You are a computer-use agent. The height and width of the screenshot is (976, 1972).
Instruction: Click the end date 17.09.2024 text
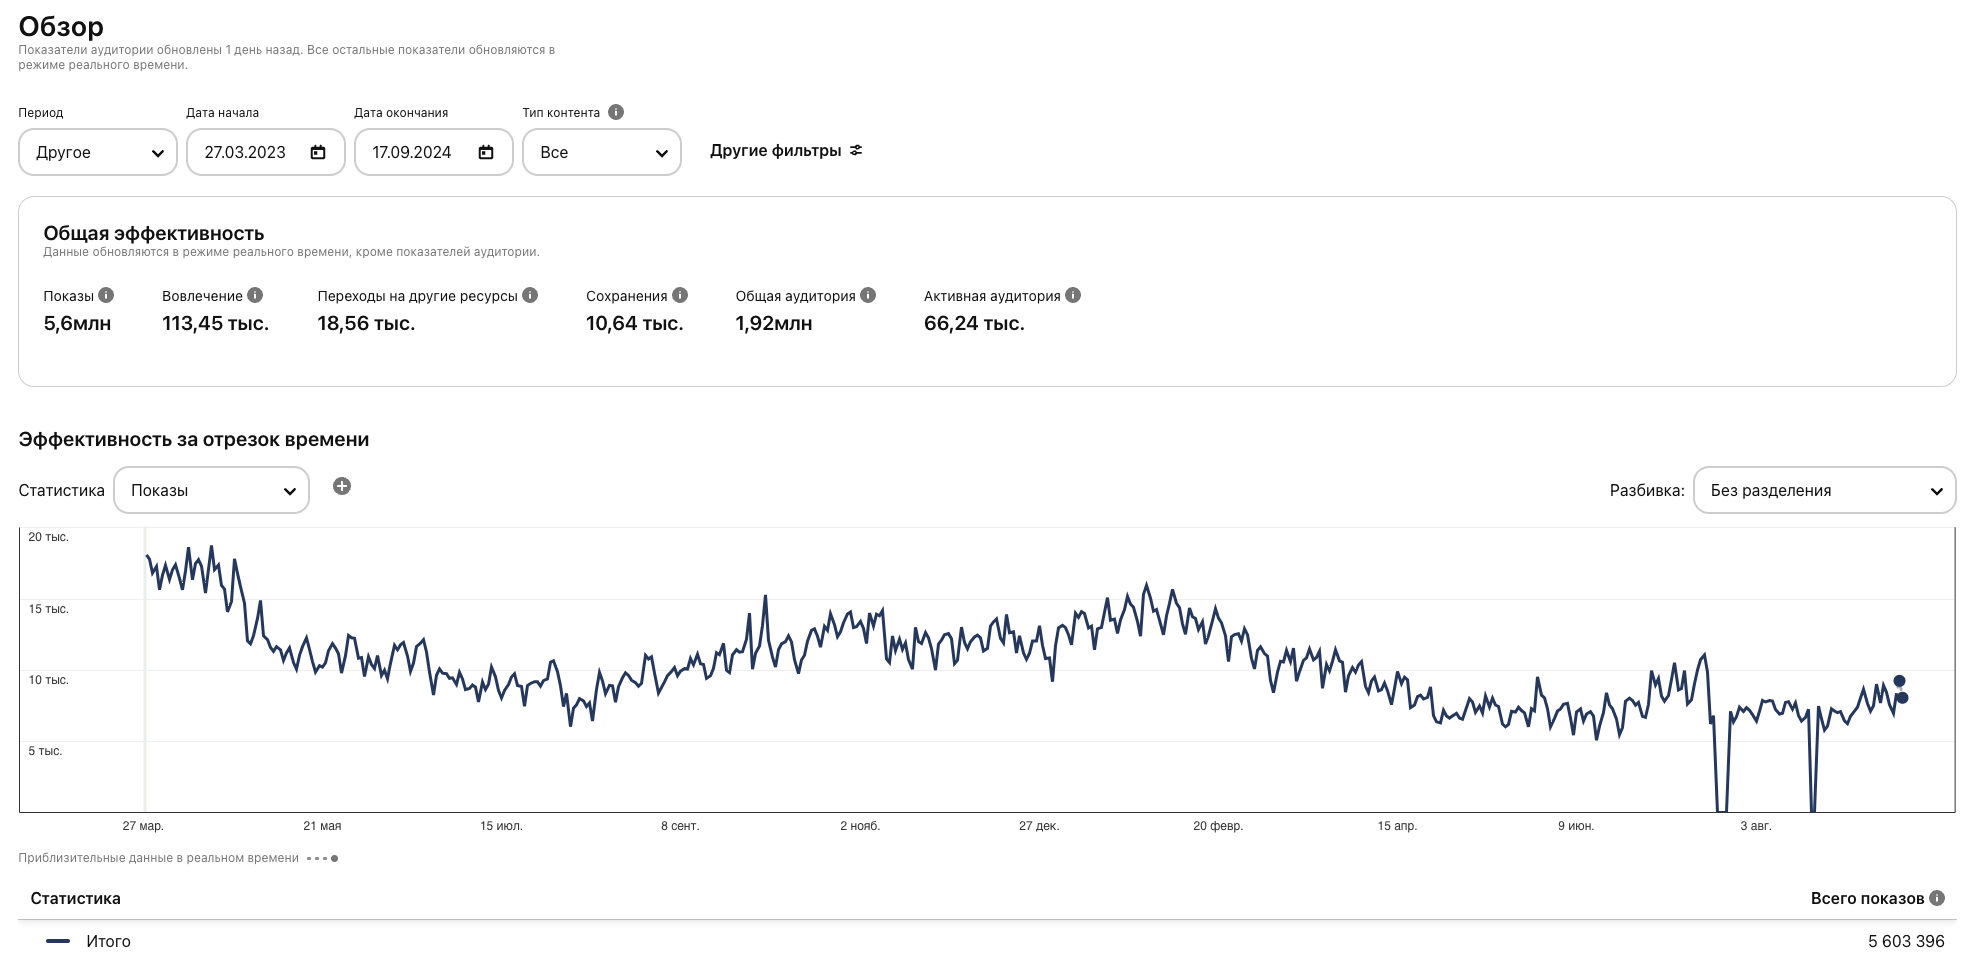coord(412,152)
